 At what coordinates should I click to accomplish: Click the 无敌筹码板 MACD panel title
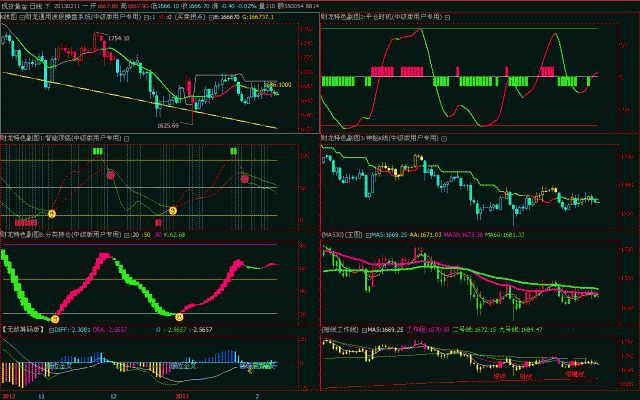(x=22, y=330)
